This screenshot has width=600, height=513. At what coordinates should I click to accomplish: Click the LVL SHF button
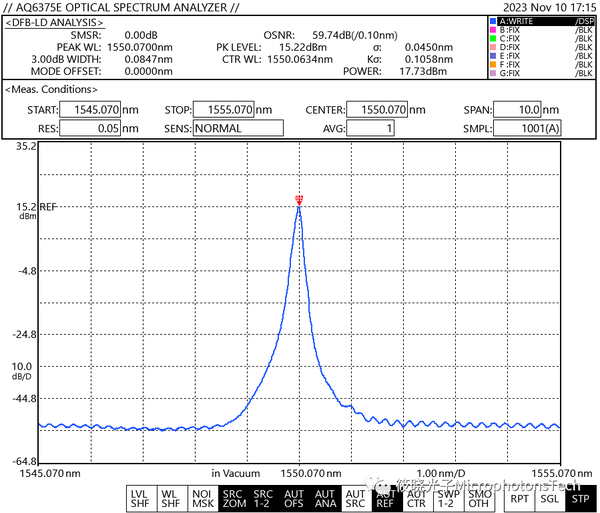click(x=141, y=498)
